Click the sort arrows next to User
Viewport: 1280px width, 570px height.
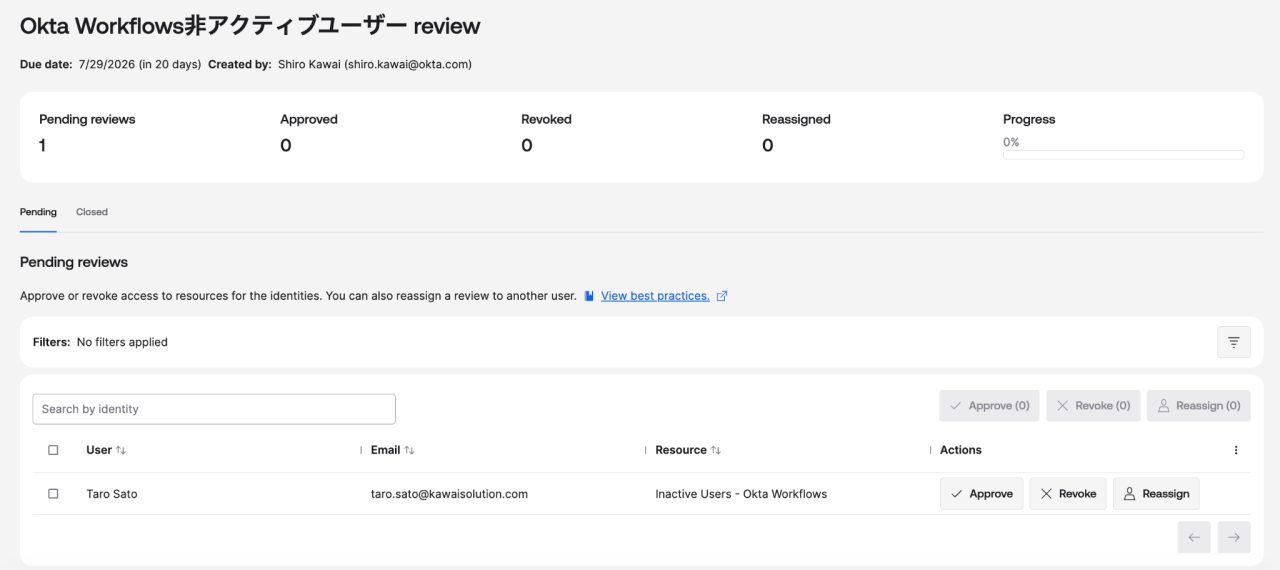coord(121,450)
